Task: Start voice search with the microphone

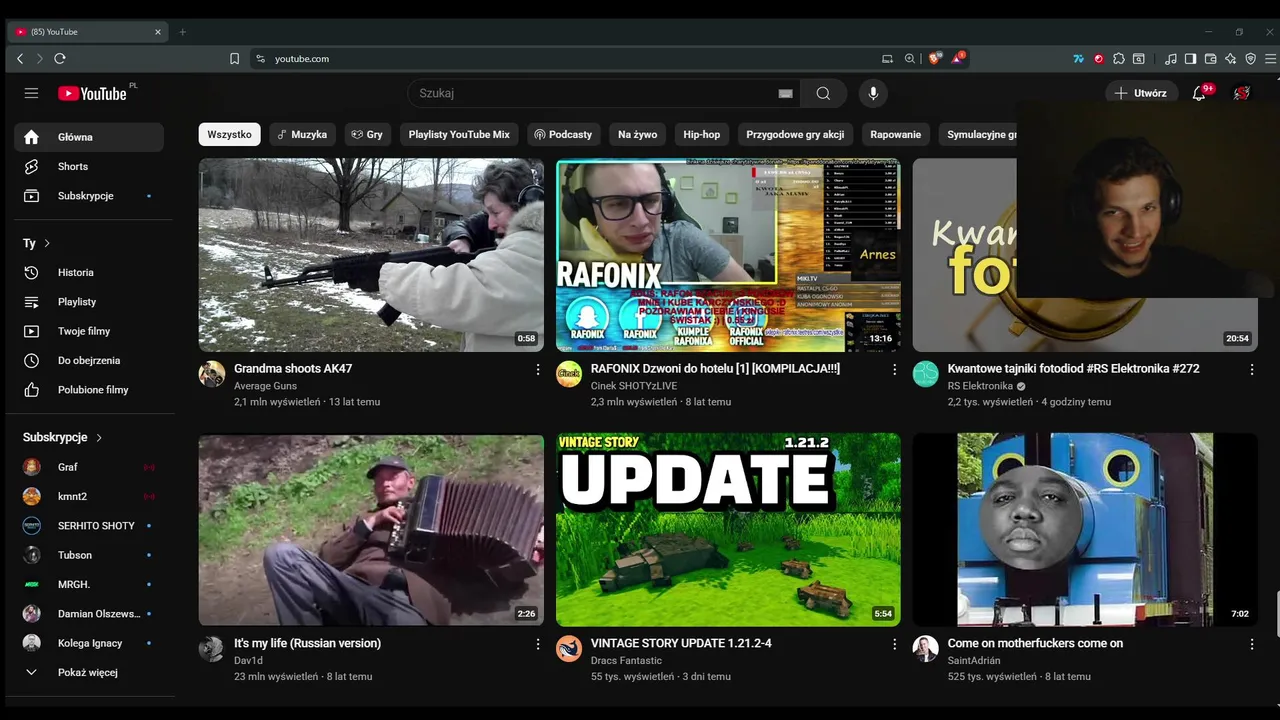Action: [x=873, y=93]
